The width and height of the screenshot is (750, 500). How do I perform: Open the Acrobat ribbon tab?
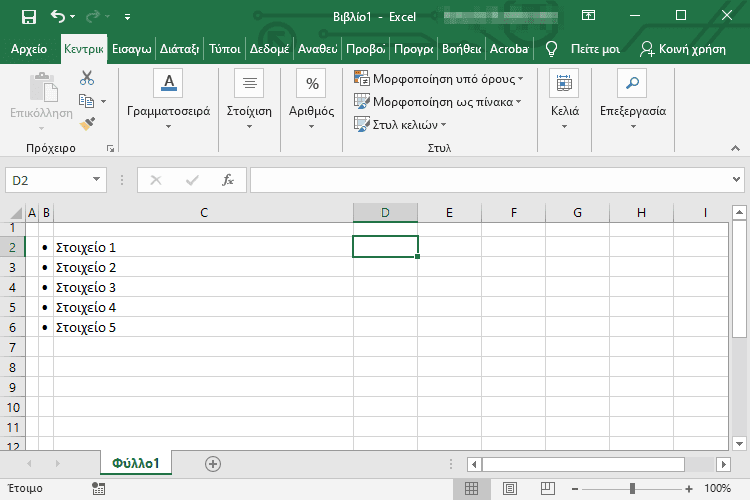coord(509,49)
